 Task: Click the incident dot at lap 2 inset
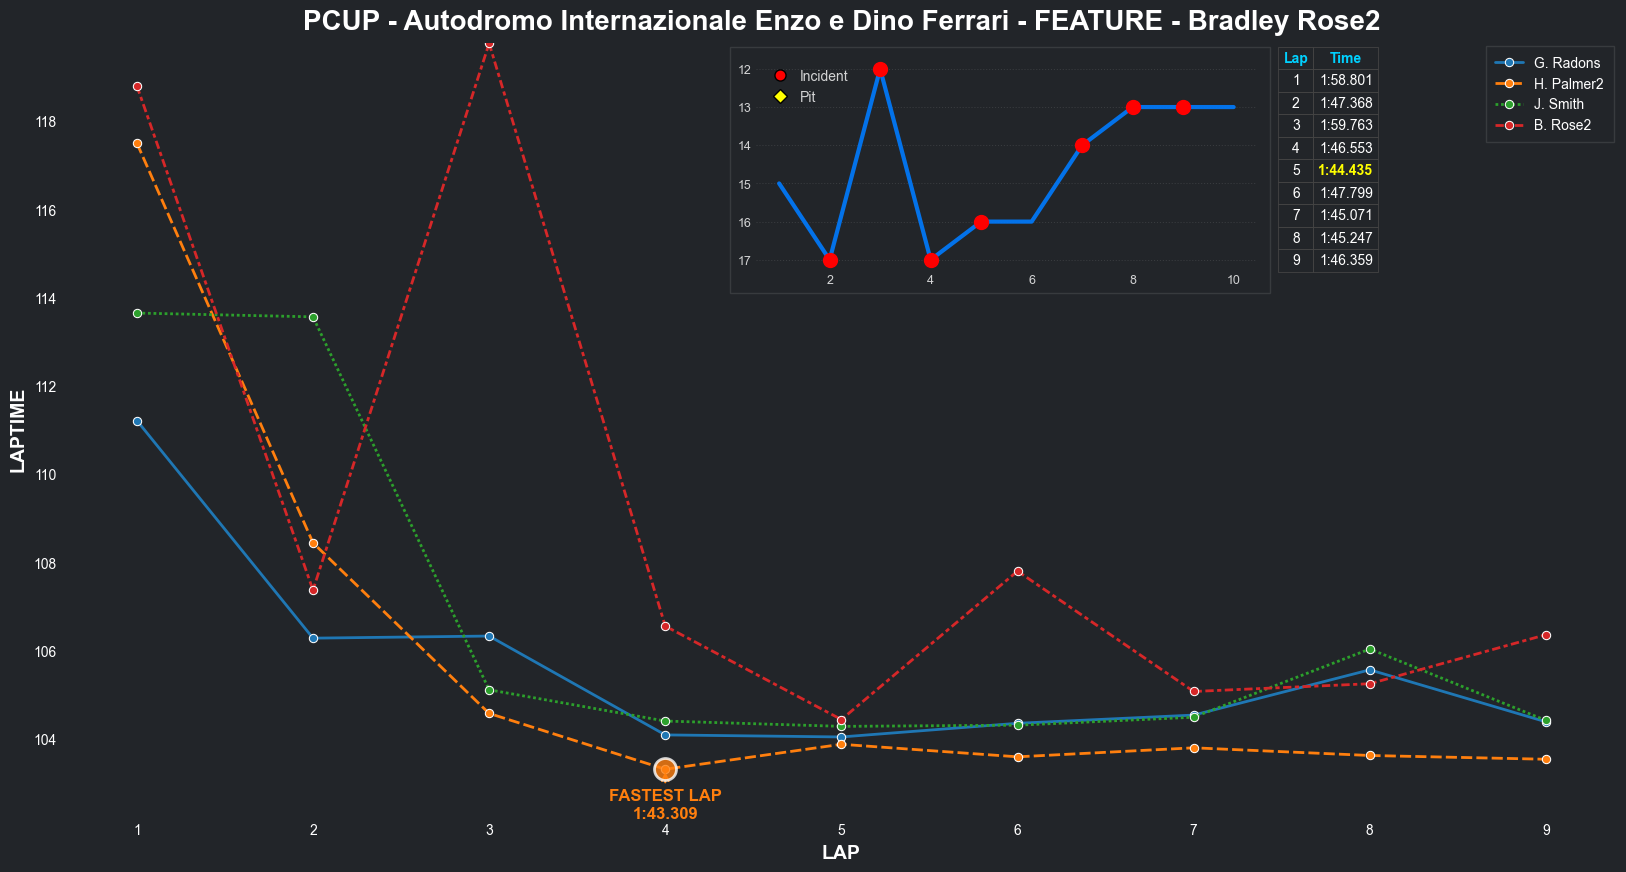(830, 260)
